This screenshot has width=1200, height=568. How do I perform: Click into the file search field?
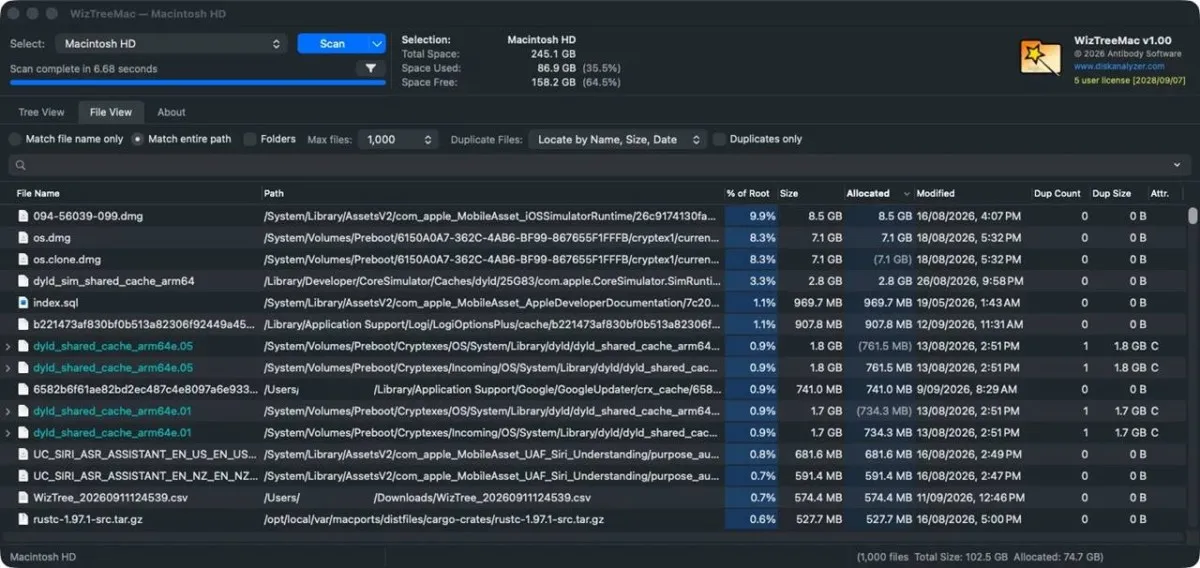pos(600,165)
